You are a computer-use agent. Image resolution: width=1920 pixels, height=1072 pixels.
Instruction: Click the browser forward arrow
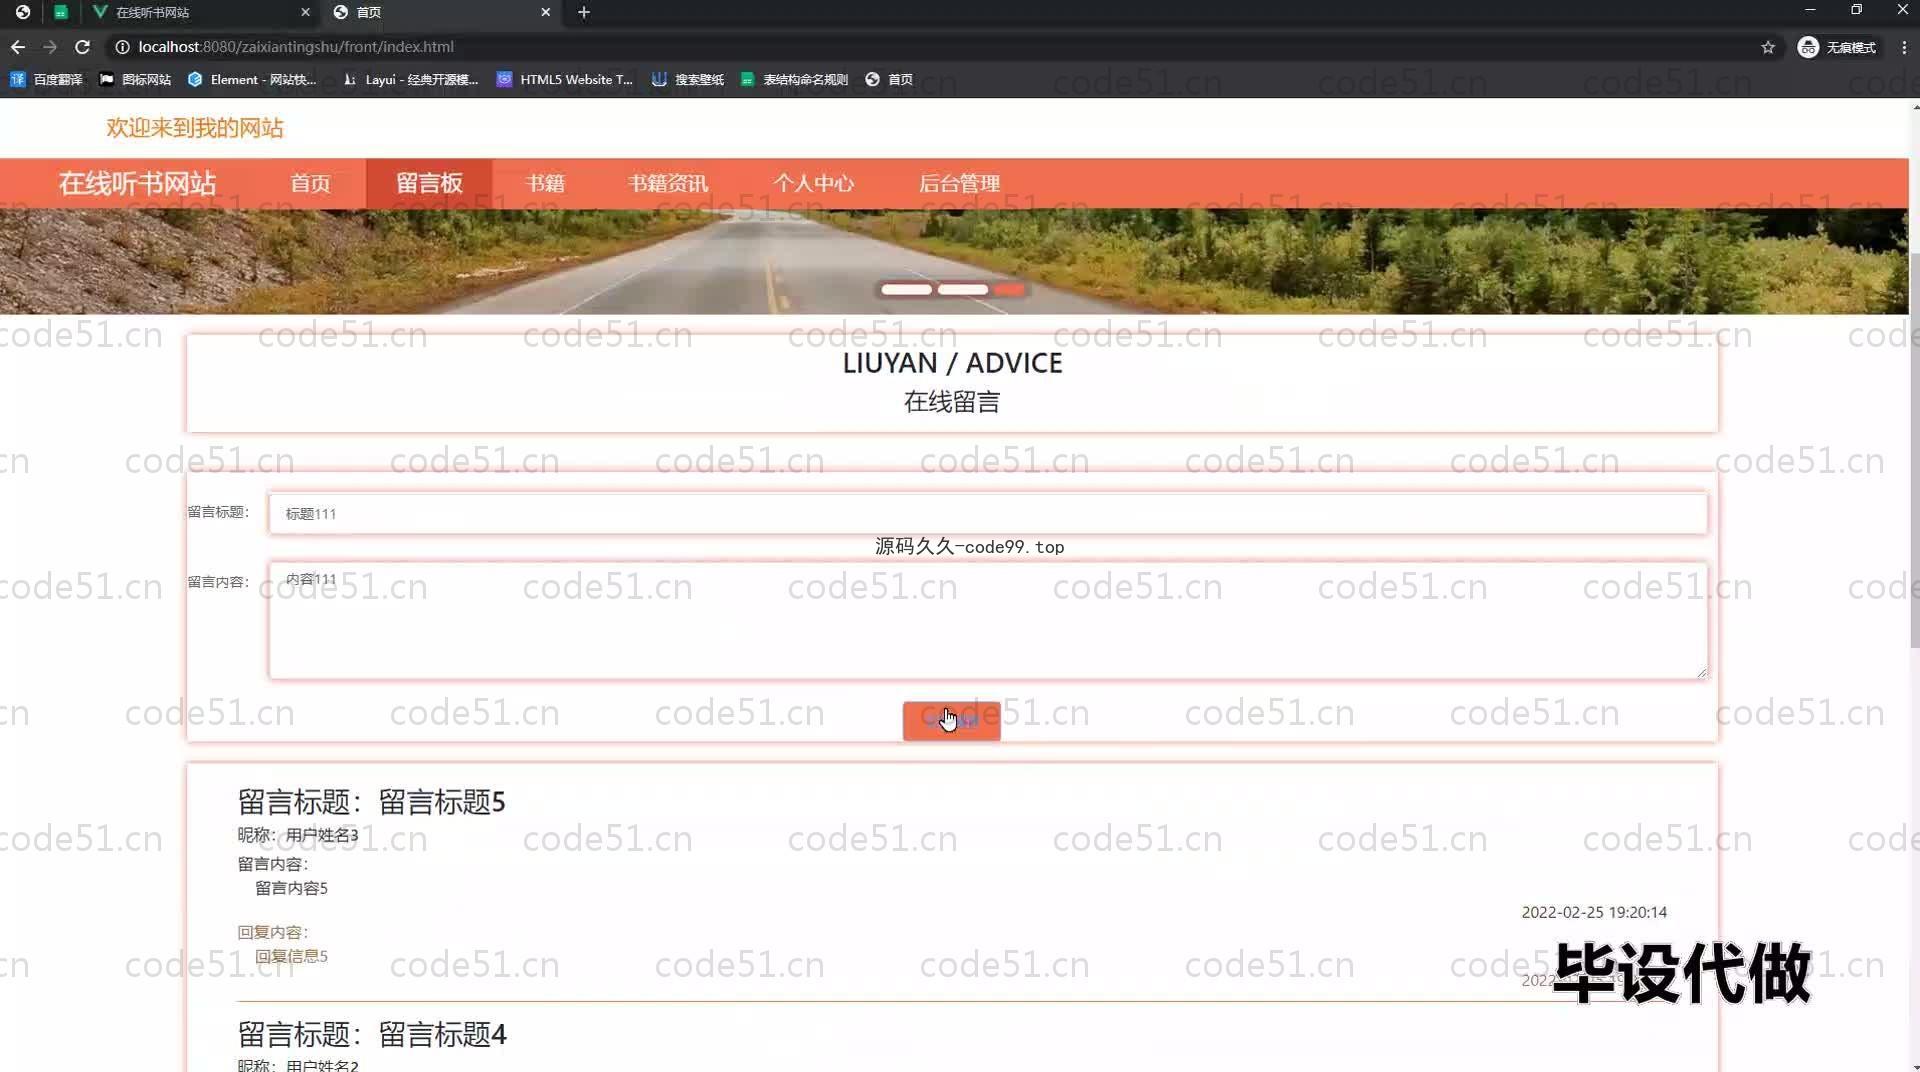pos(50,47)
